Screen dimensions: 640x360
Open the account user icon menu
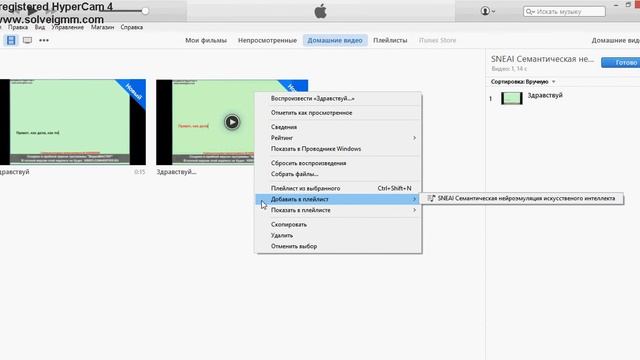(x=488, y=11)
